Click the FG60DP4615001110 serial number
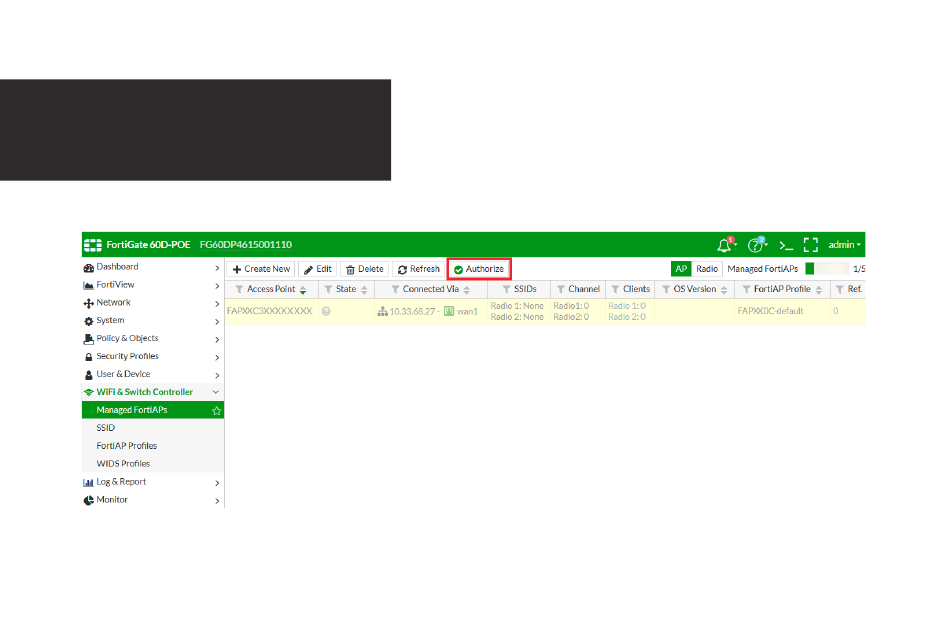The height and width of the screenshot is (633, 950). pos(246,245)
